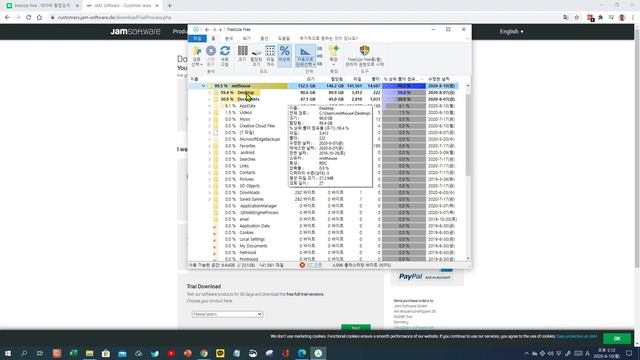Open the Windows Start menu
Image resolution: width=640 pixels, height=360 pixels.
[x=8, y=353]
